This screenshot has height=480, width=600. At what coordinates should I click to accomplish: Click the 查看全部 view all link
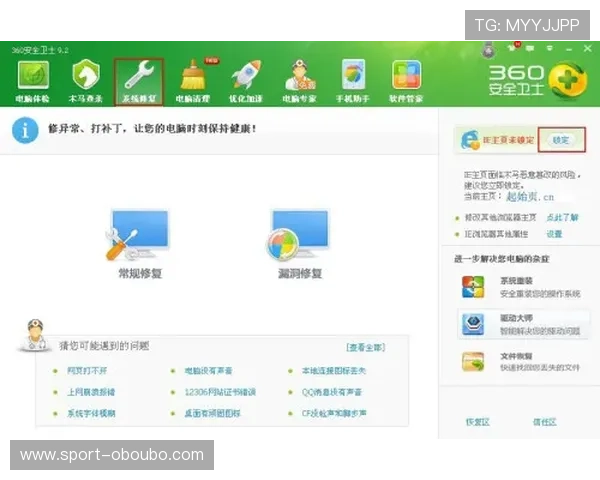365,347
